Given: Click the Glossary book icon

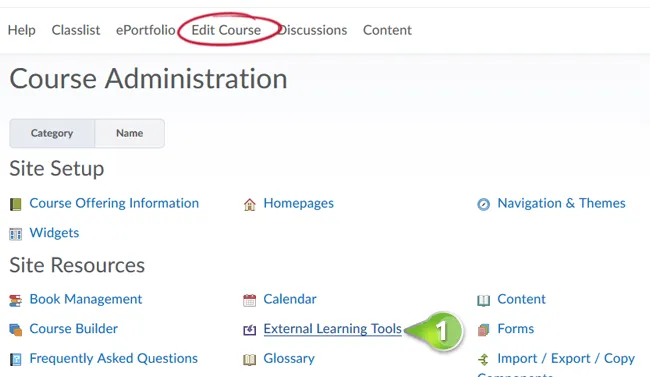Looking at the screenshot, I should pos(250,360).
